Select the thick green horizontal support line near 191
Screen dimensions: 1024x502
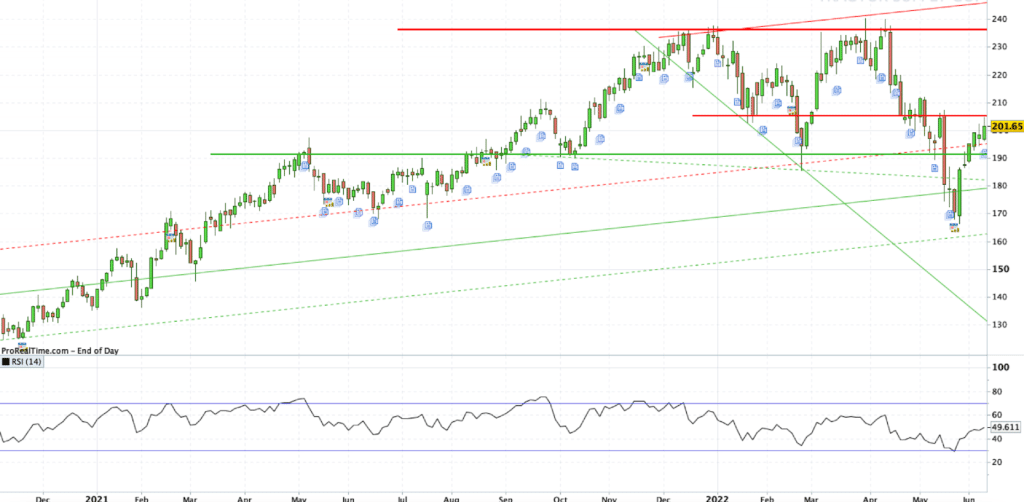(x=400, y=154)
